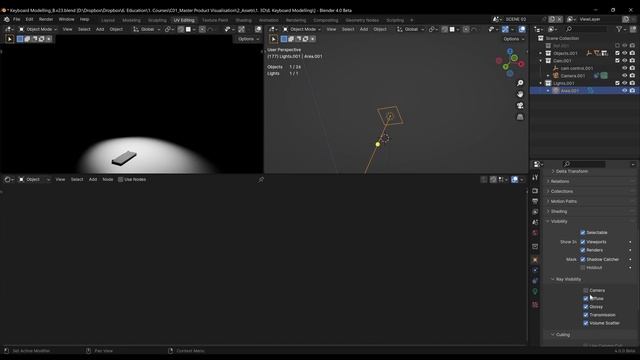Viewport: 640px width, 360px height.
Task: Disable Camera.001 in renders via camera icon
Action: (x=632, y=76)
